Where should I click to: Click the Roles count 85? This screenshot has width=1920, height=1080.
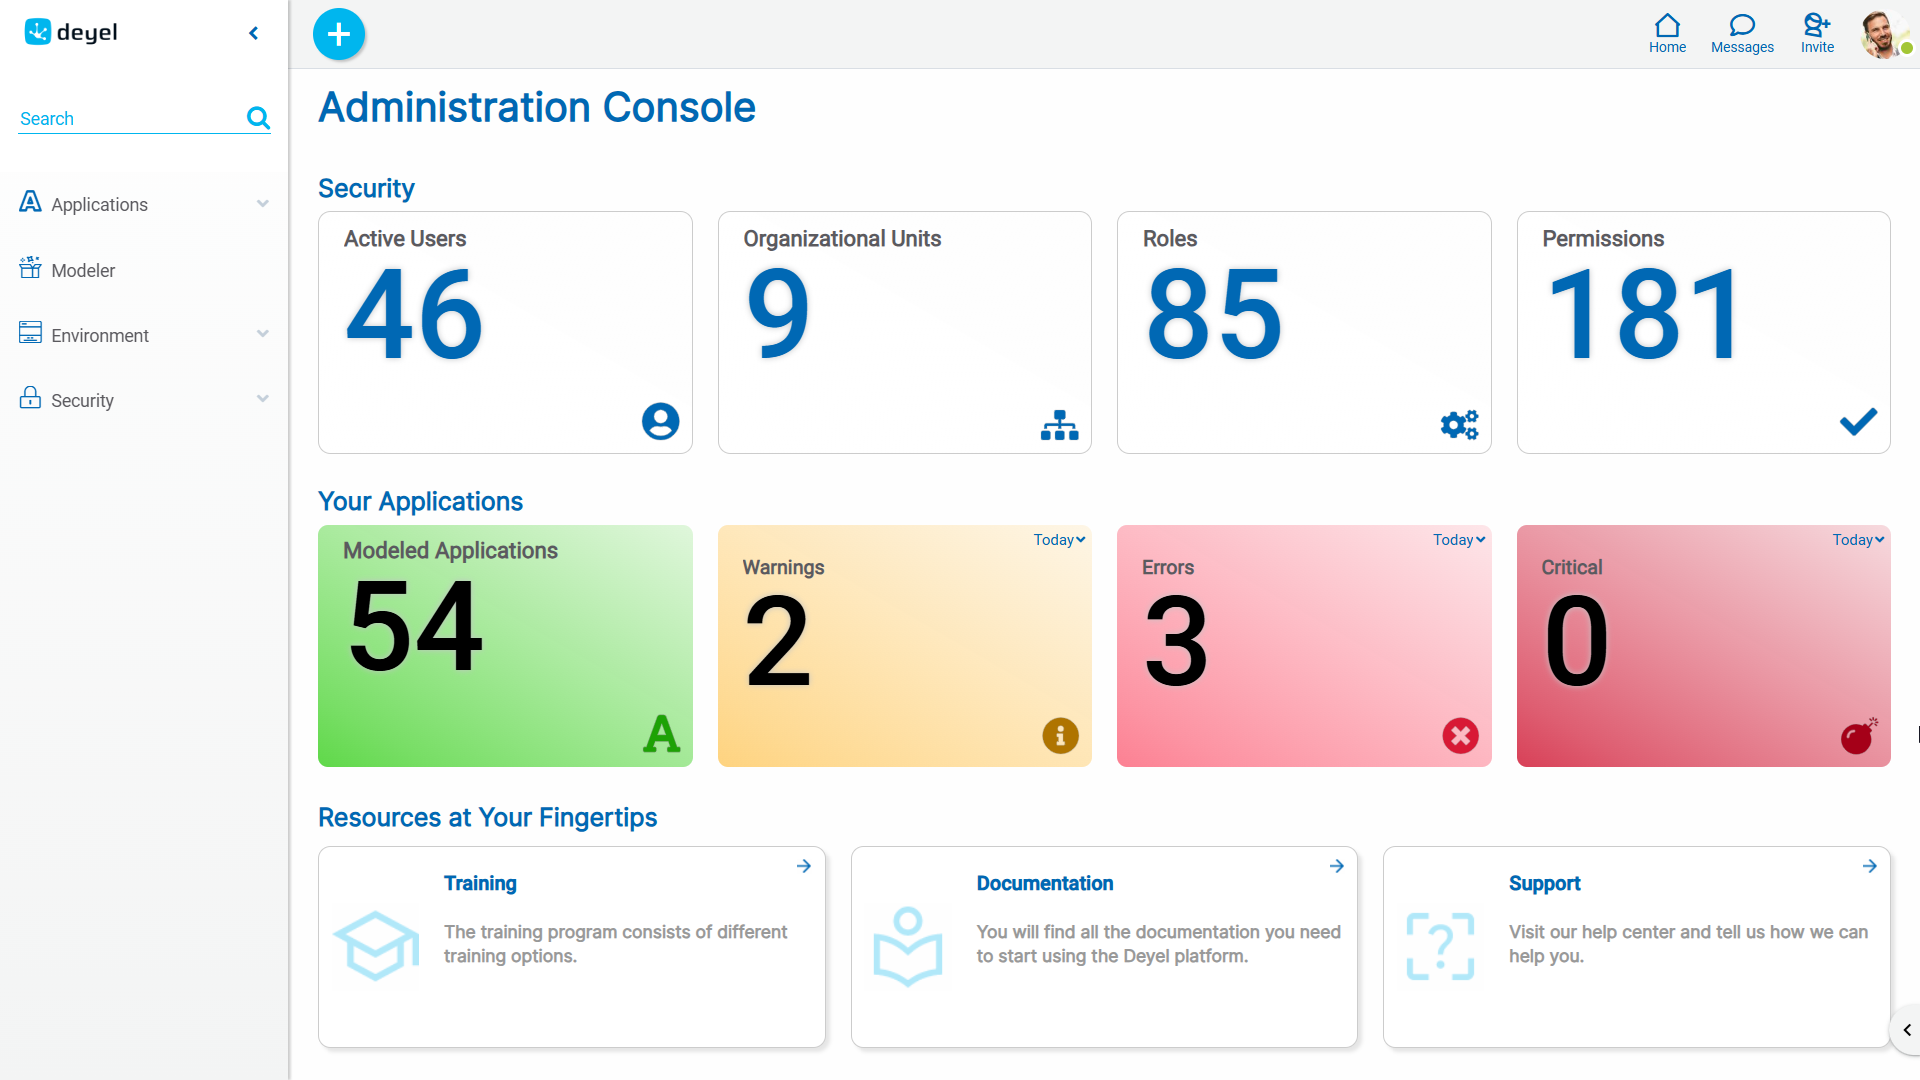pyautogui.click(x=1214, y=315)
